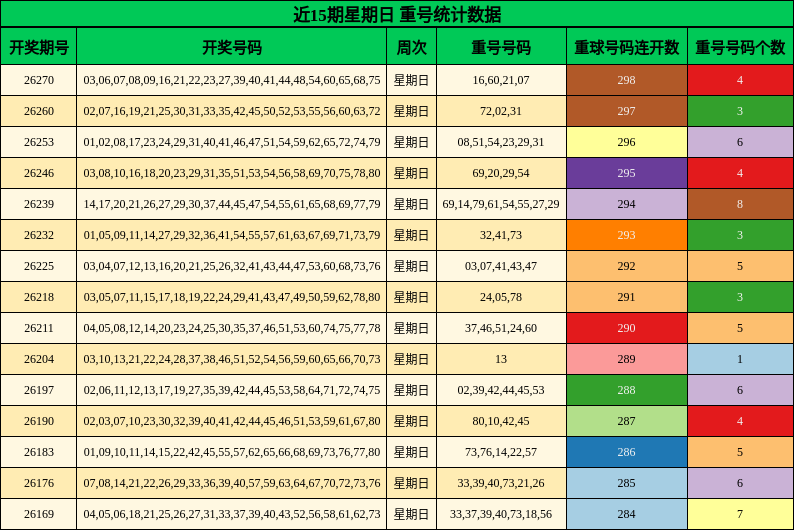Viewport: 794px width, 530px height.
Task: Click the brown count cell showing 8
Action: (x=740, y=204)
